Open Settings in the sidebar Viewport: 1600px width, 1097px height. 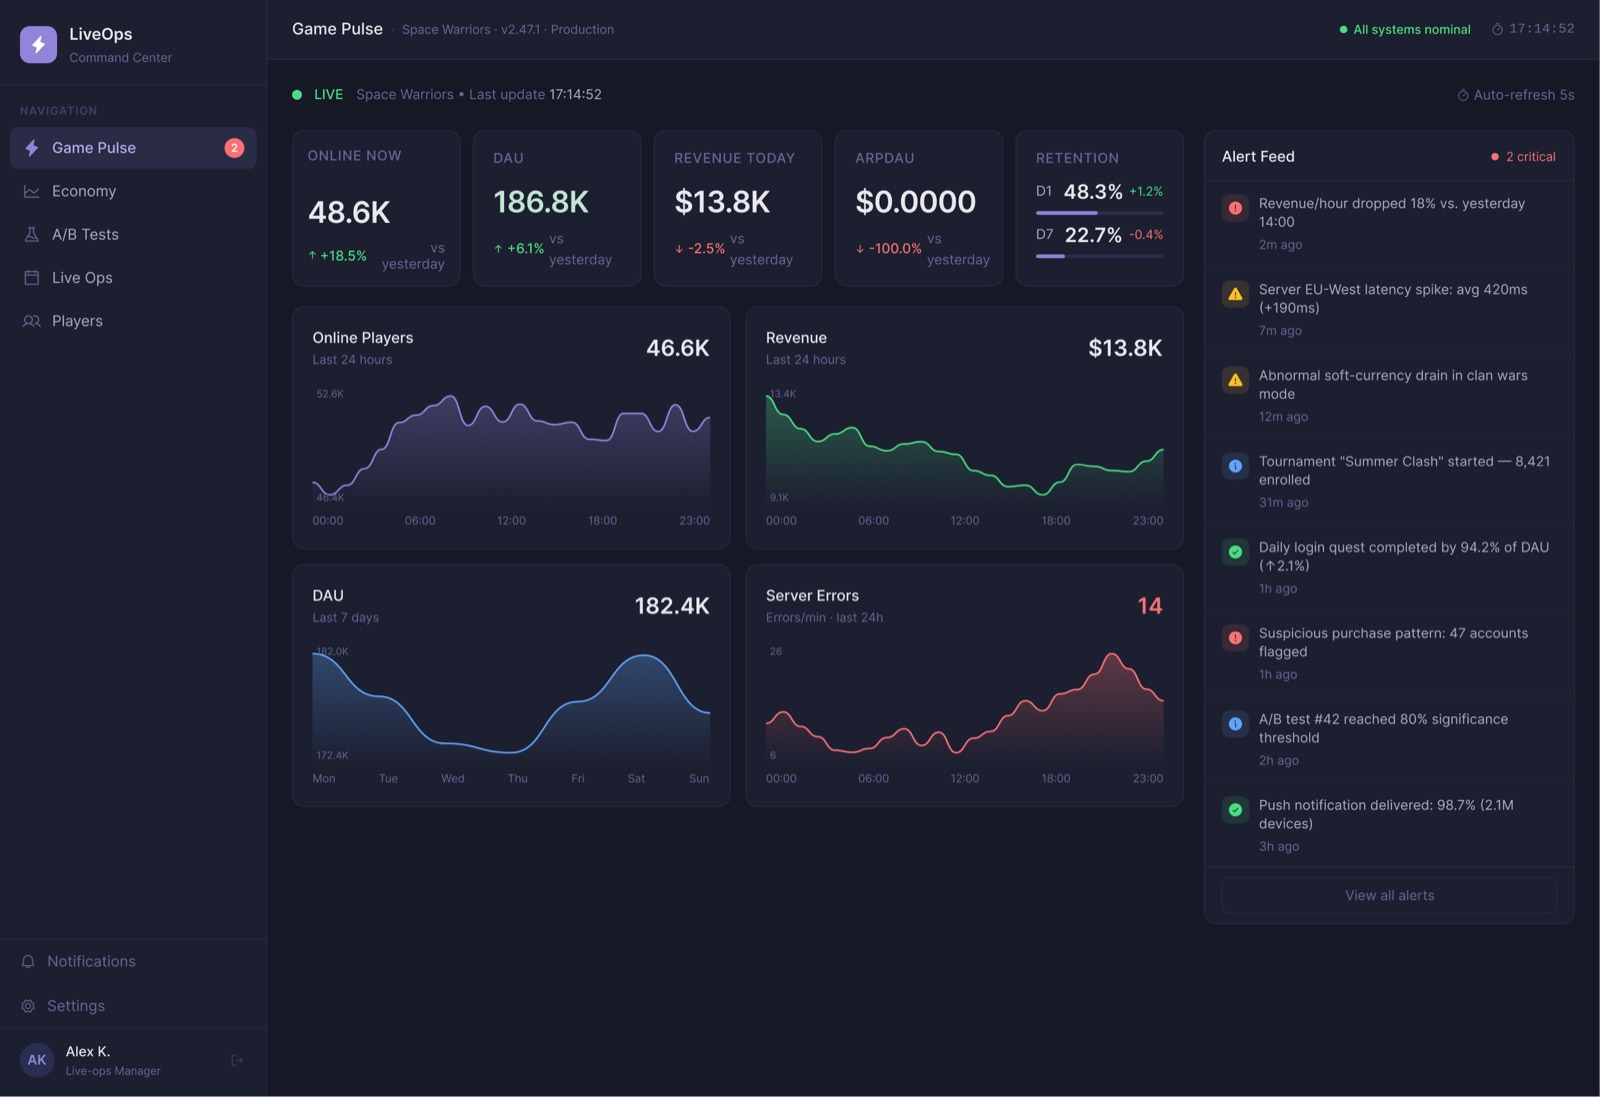(x=133, y=1006)
